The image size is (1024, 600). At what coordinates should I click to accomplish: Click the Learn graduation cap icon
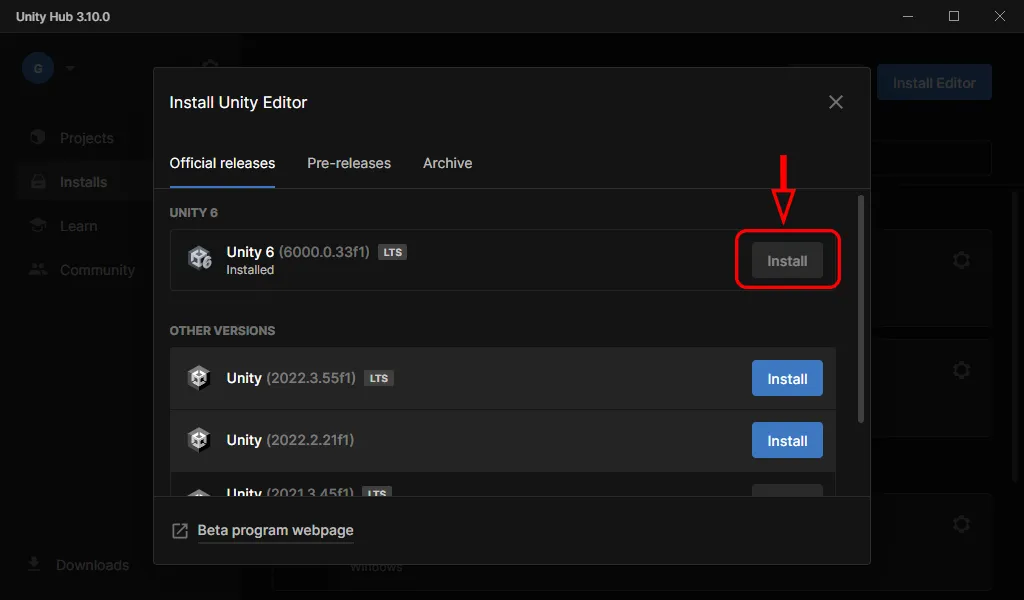click(x=38, y=226)
